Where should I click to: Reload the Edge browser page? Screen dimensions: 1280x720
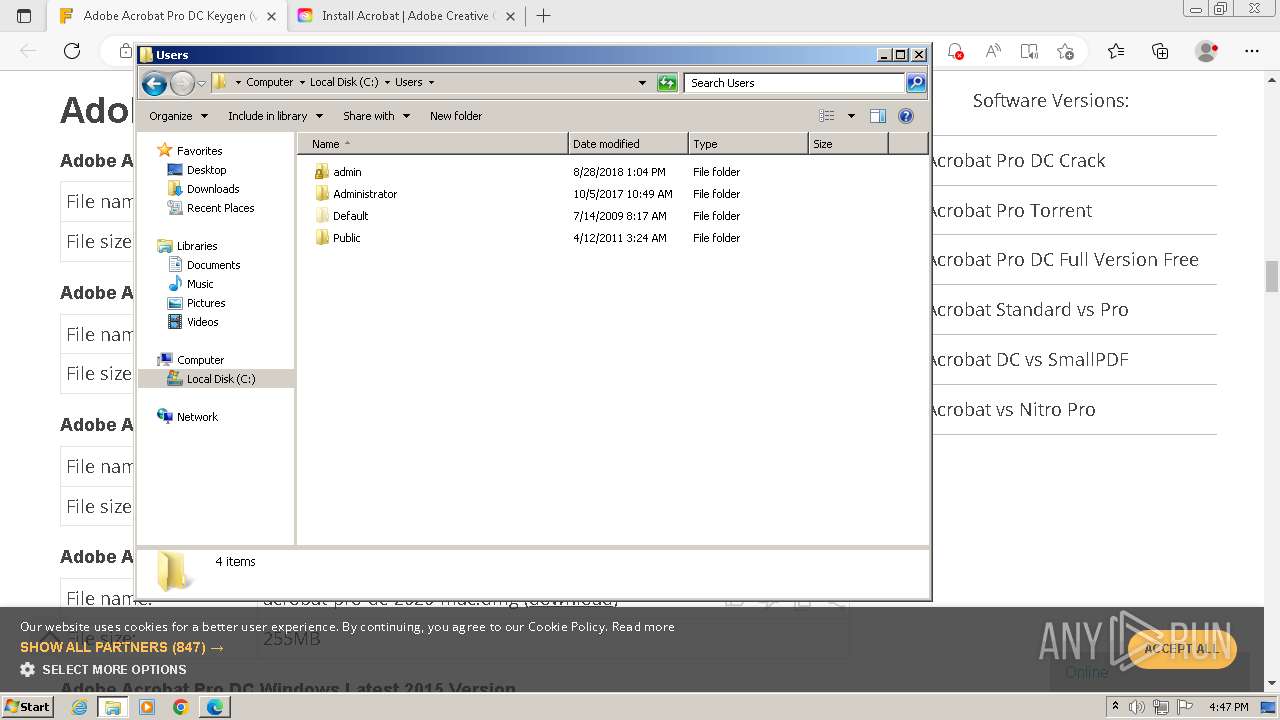[72, 51]
